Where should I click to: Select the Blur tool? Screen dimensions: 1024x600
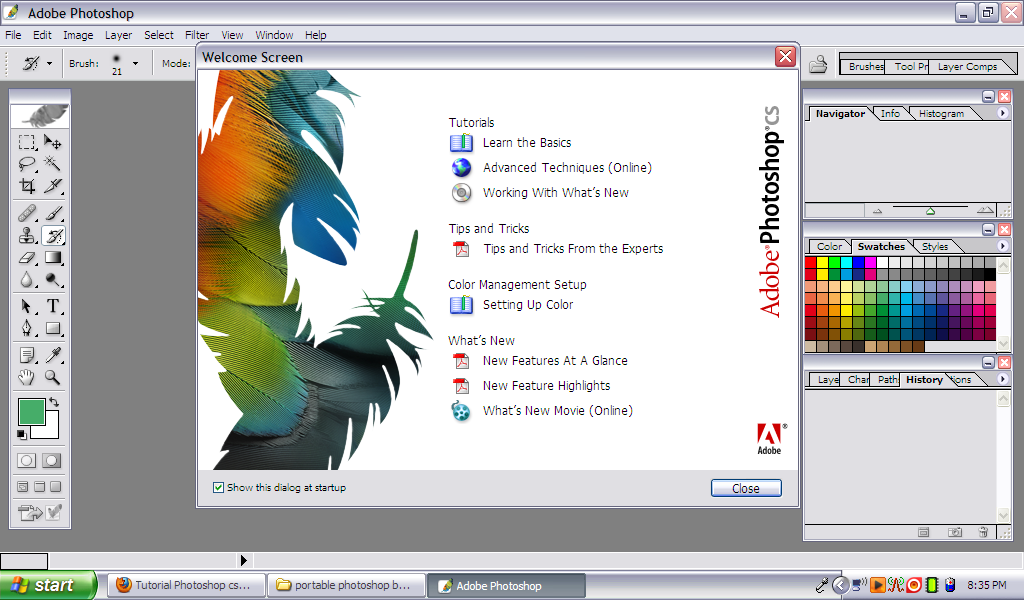pyautogui.click(x=27, y=279)
